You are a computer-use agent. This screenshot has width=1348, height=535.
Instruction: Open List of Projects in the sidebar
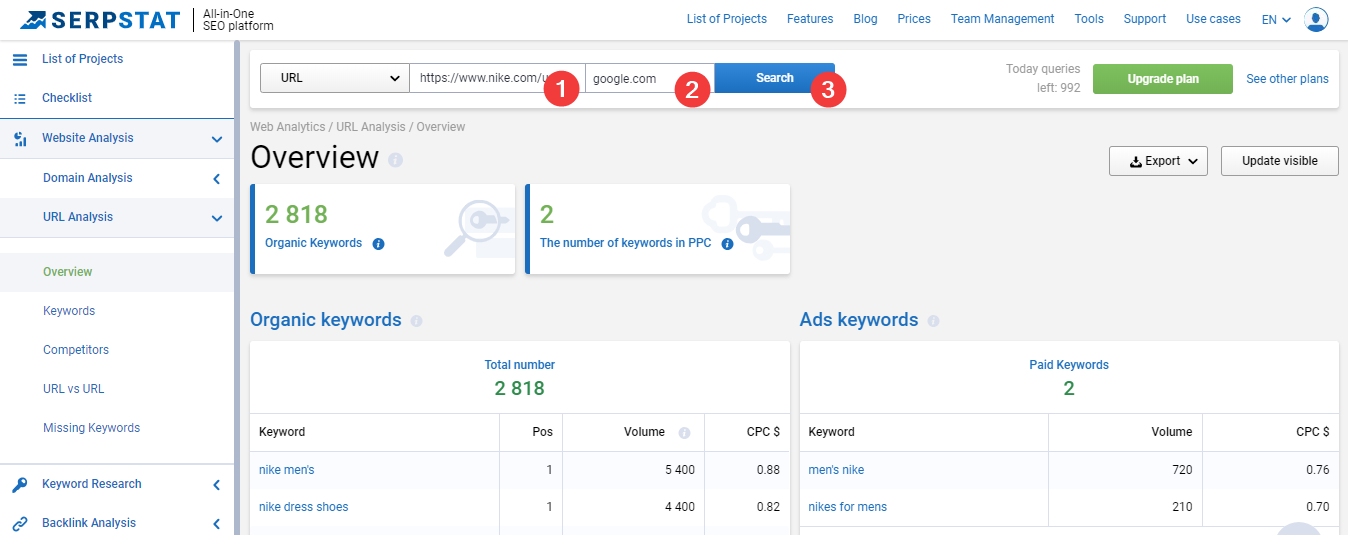pos(82,59)
